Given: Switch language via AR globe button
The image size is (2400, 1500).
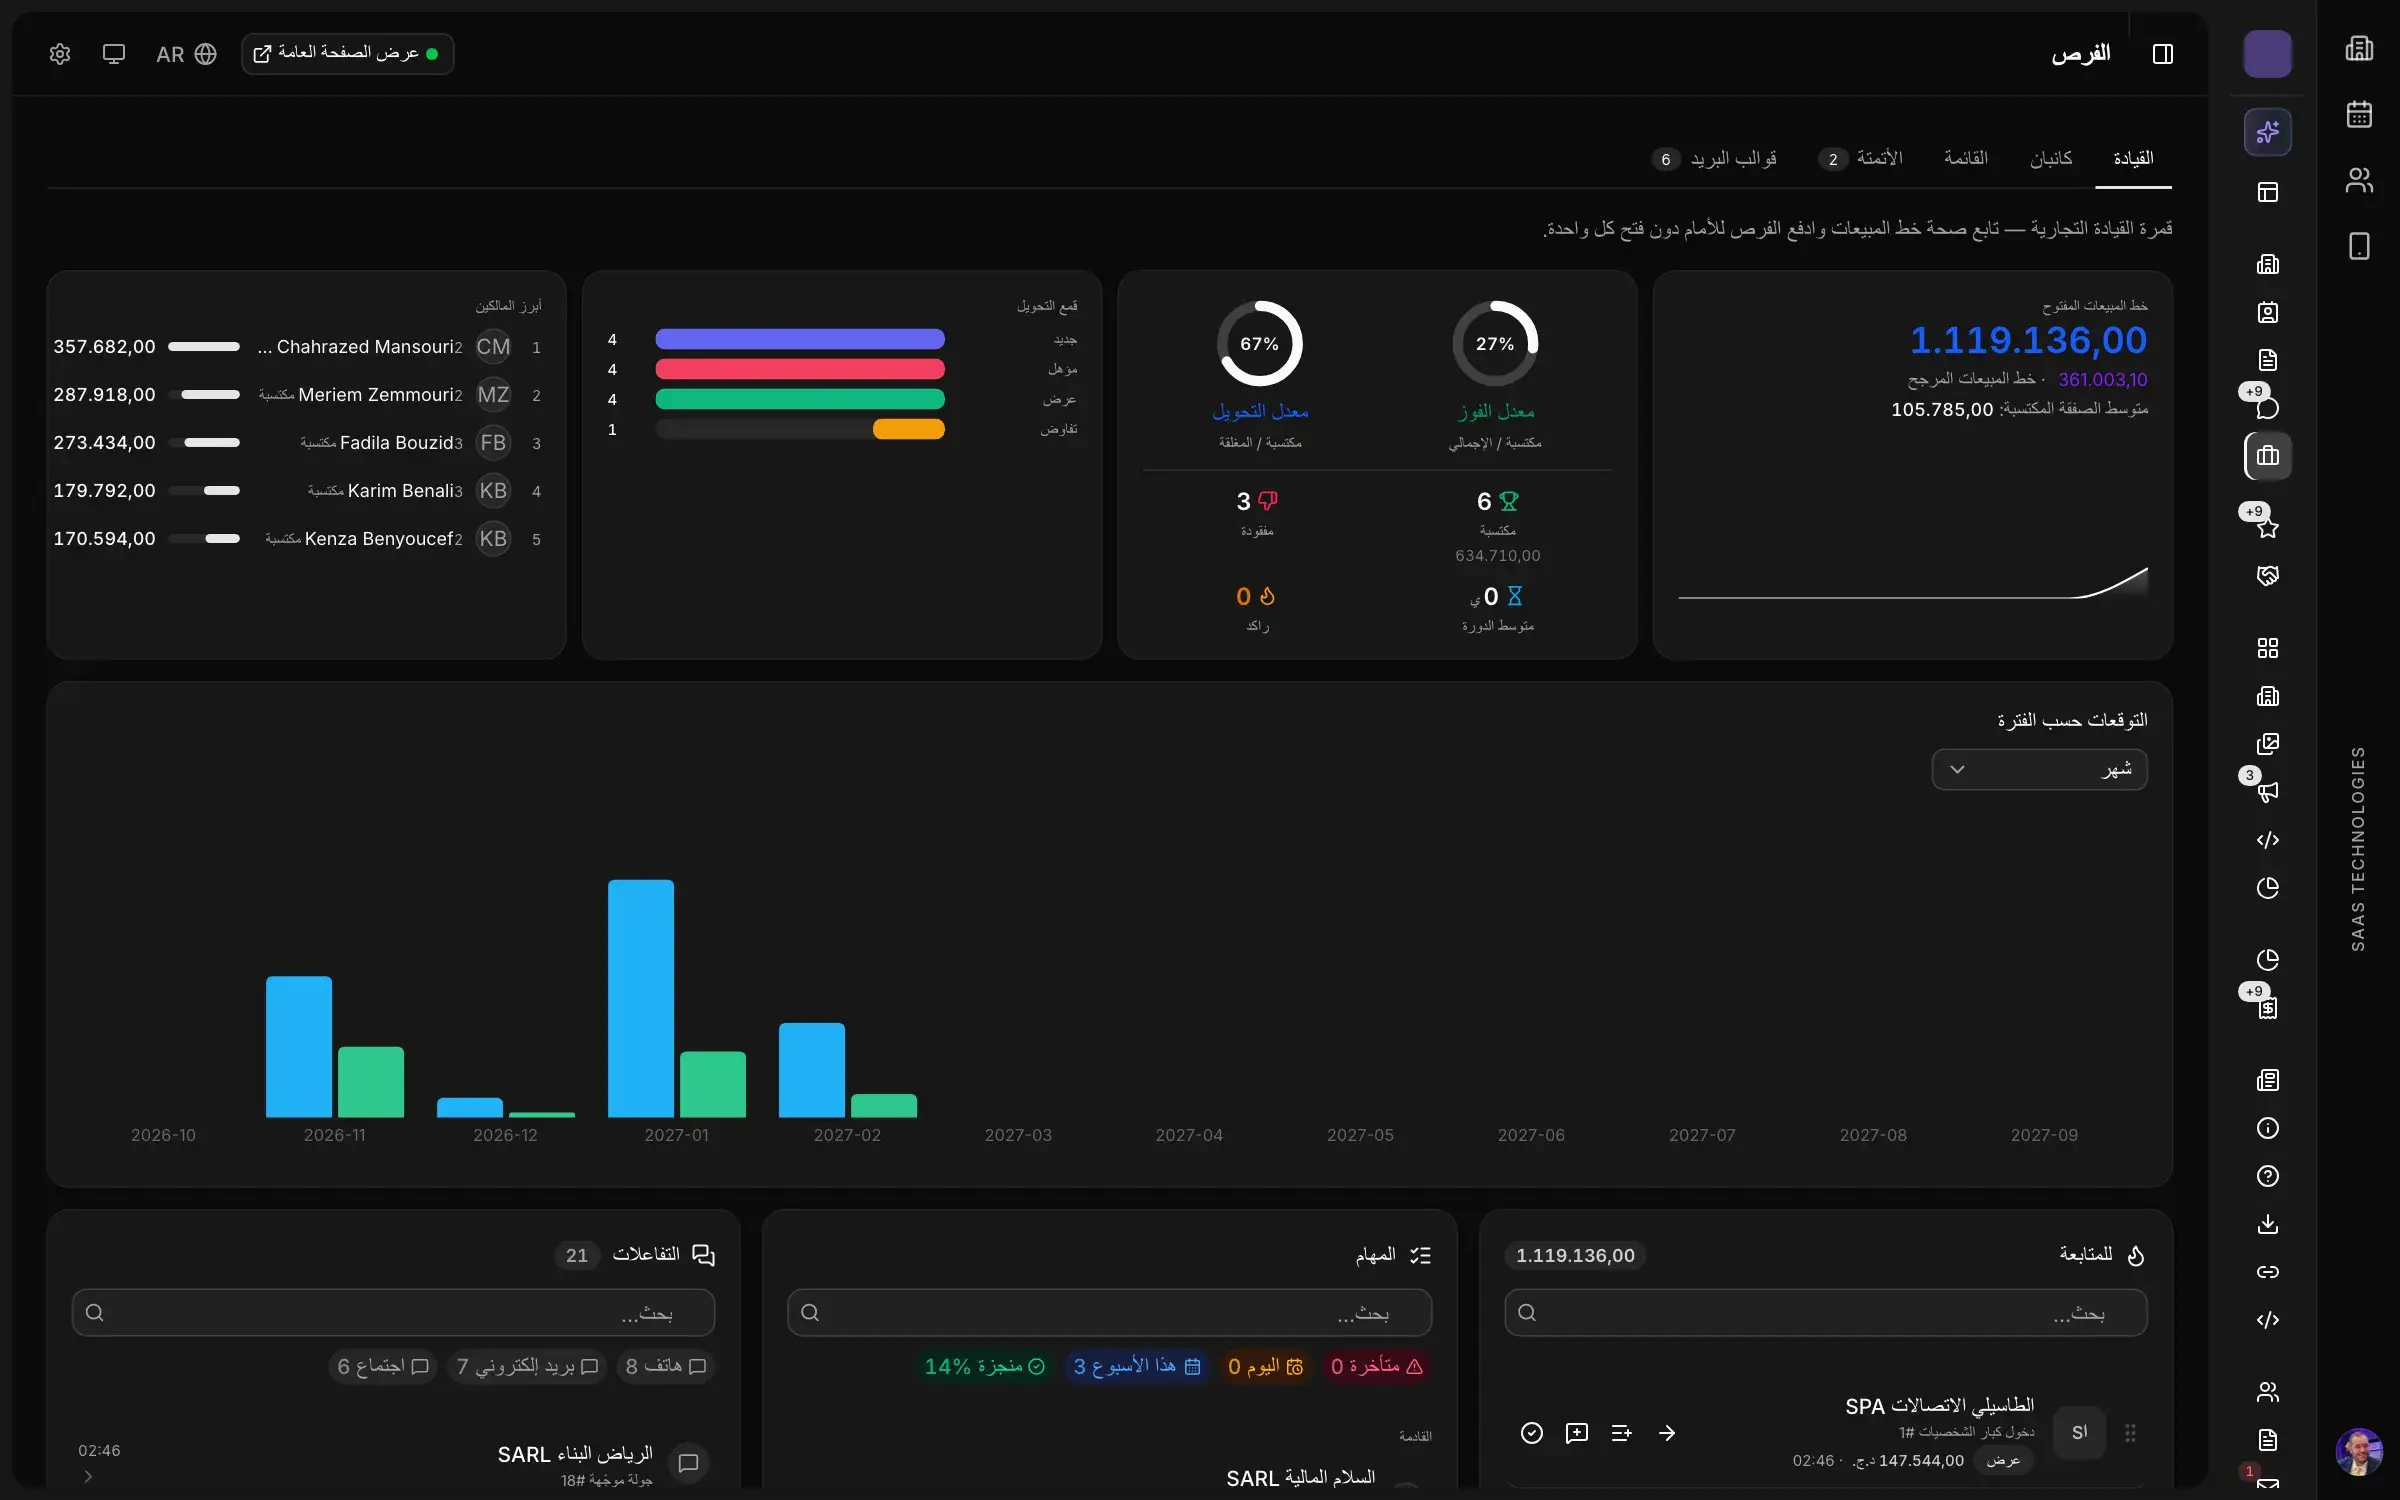Looking at the screenshot, I should pos(186,54).
